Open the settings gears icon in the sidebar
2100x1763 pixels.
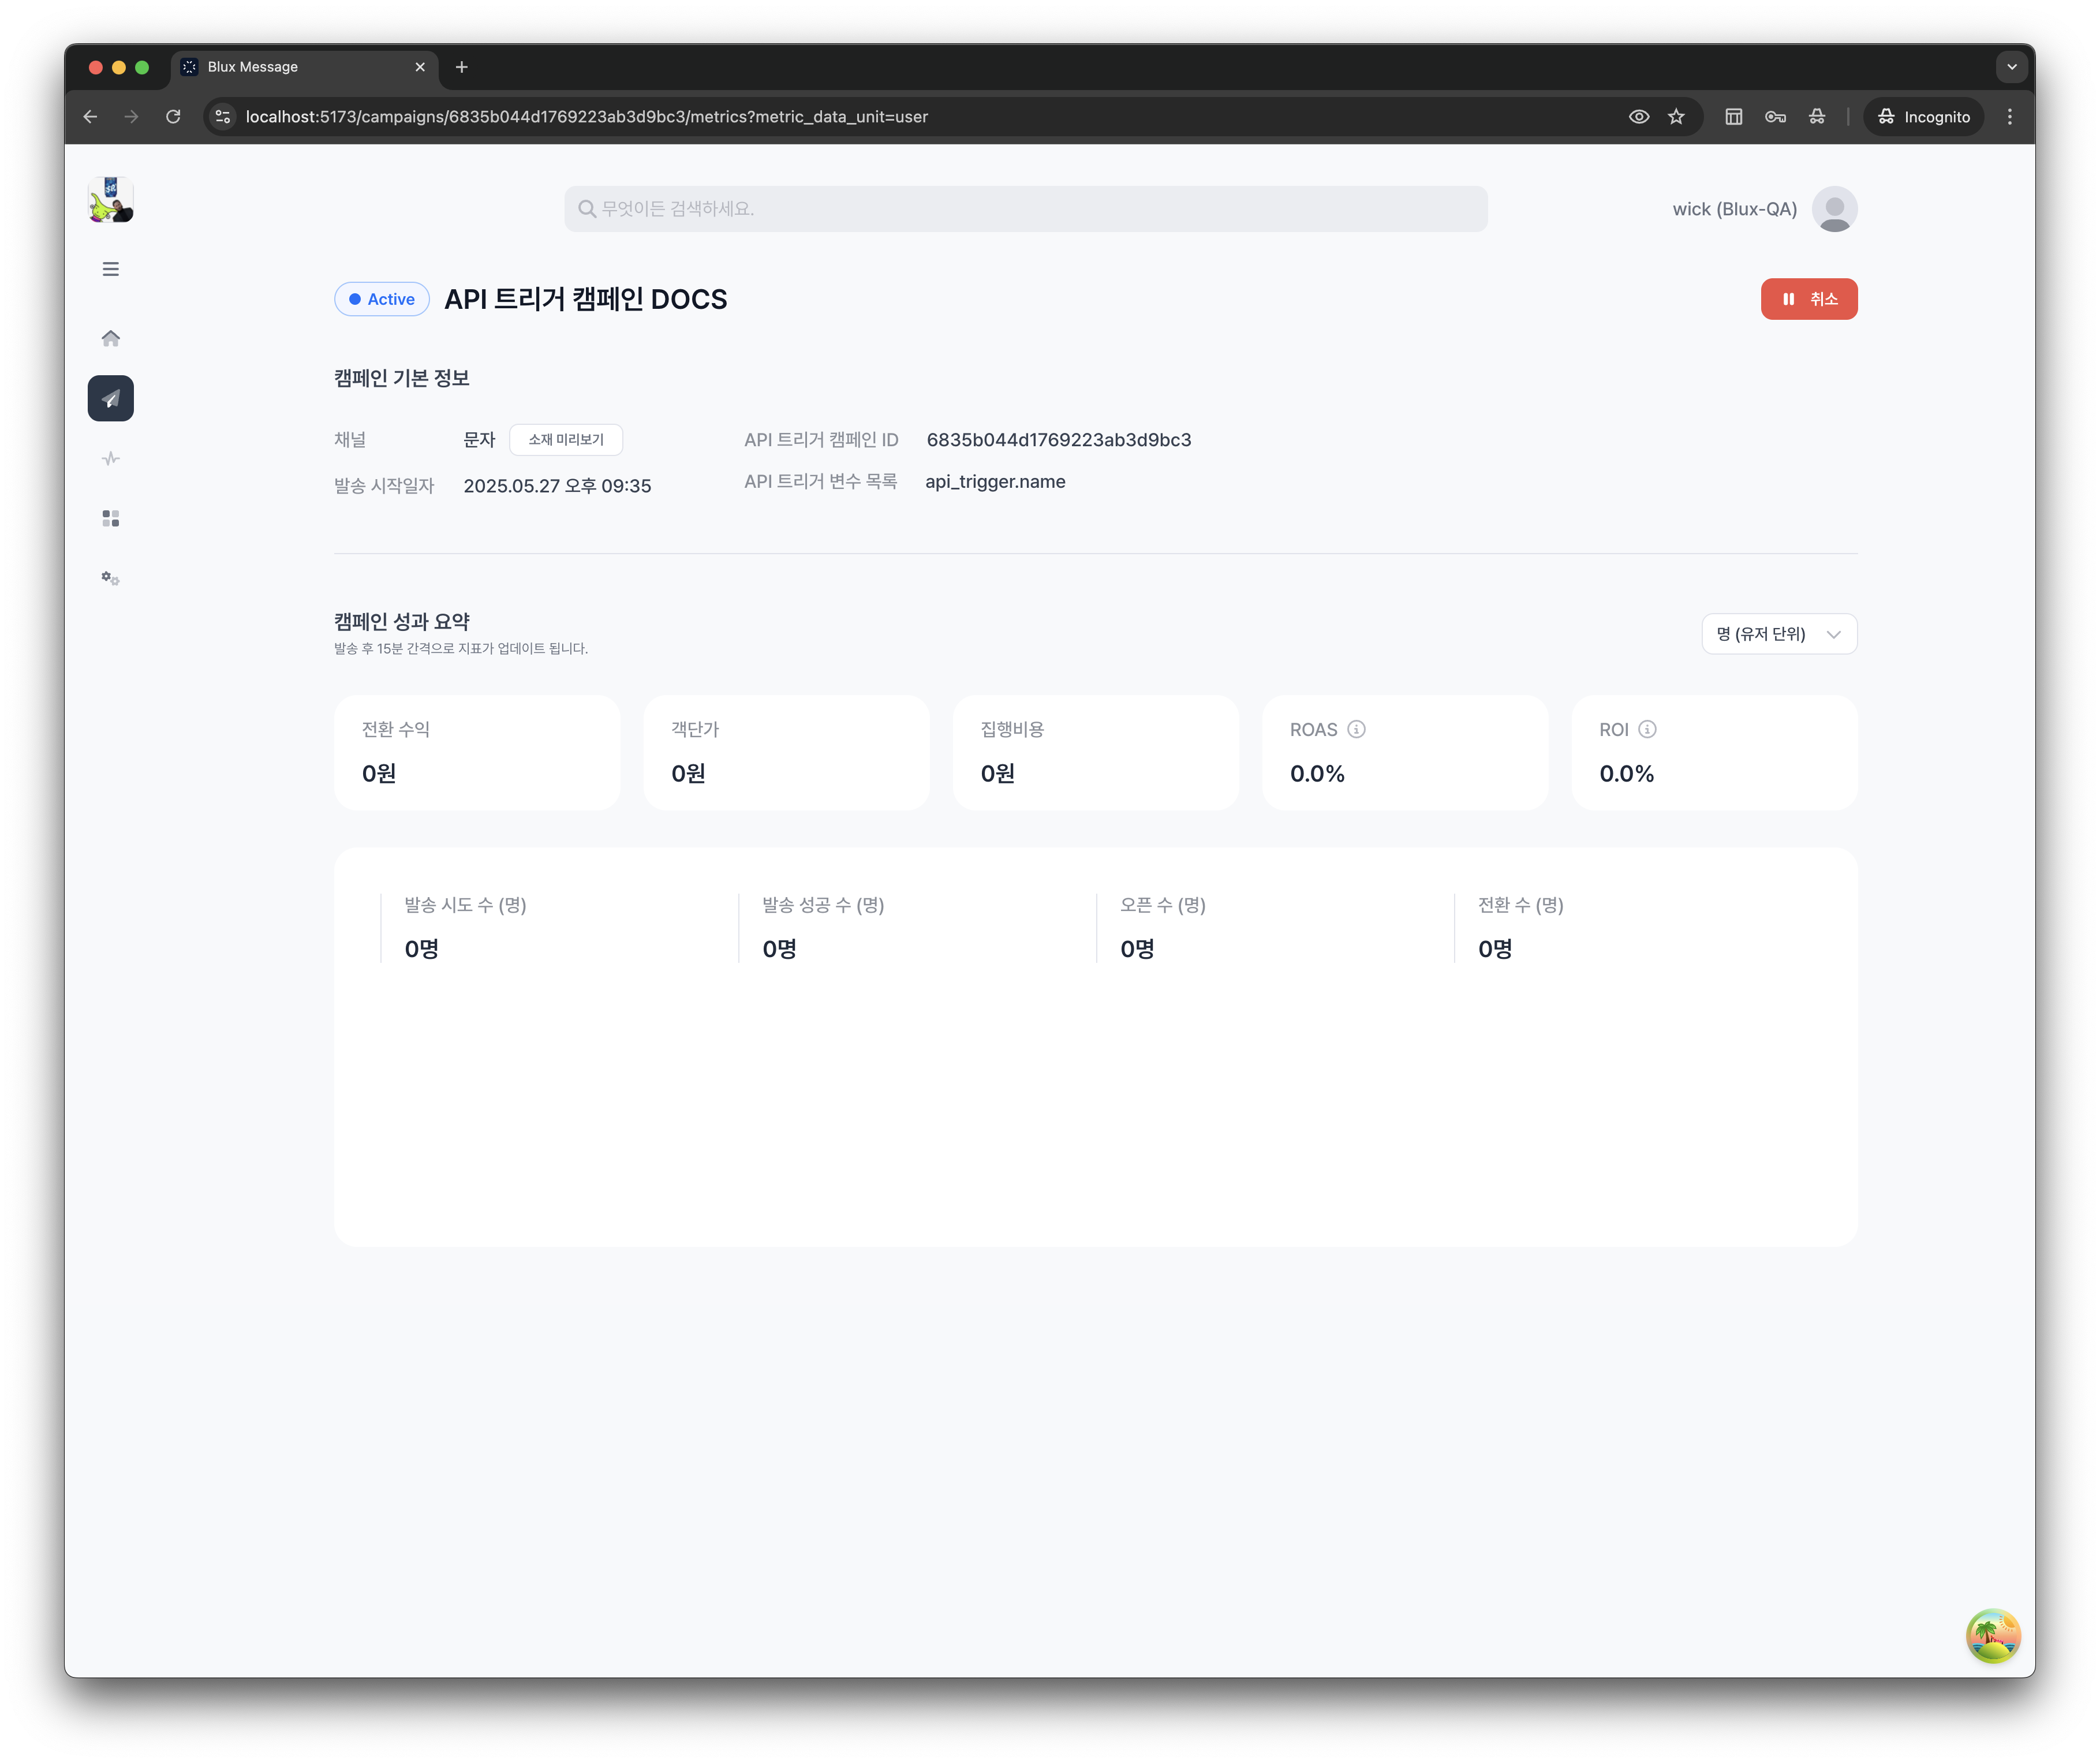tap(111, 579)
